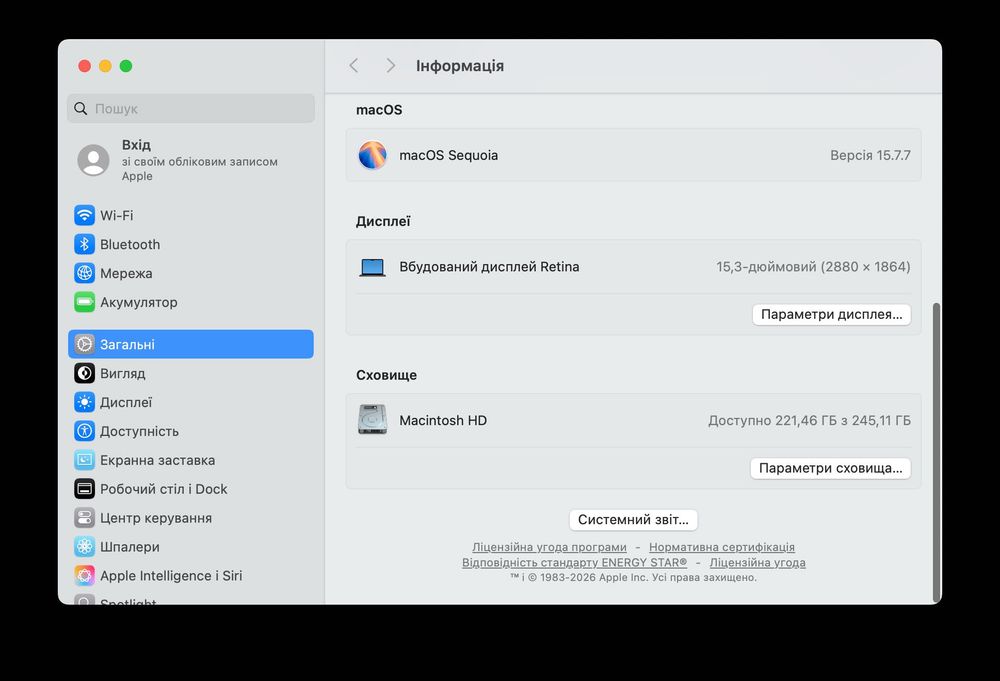
Task: Click the Дисплеї section heading in main pane
Action: [x=383, y=221]
